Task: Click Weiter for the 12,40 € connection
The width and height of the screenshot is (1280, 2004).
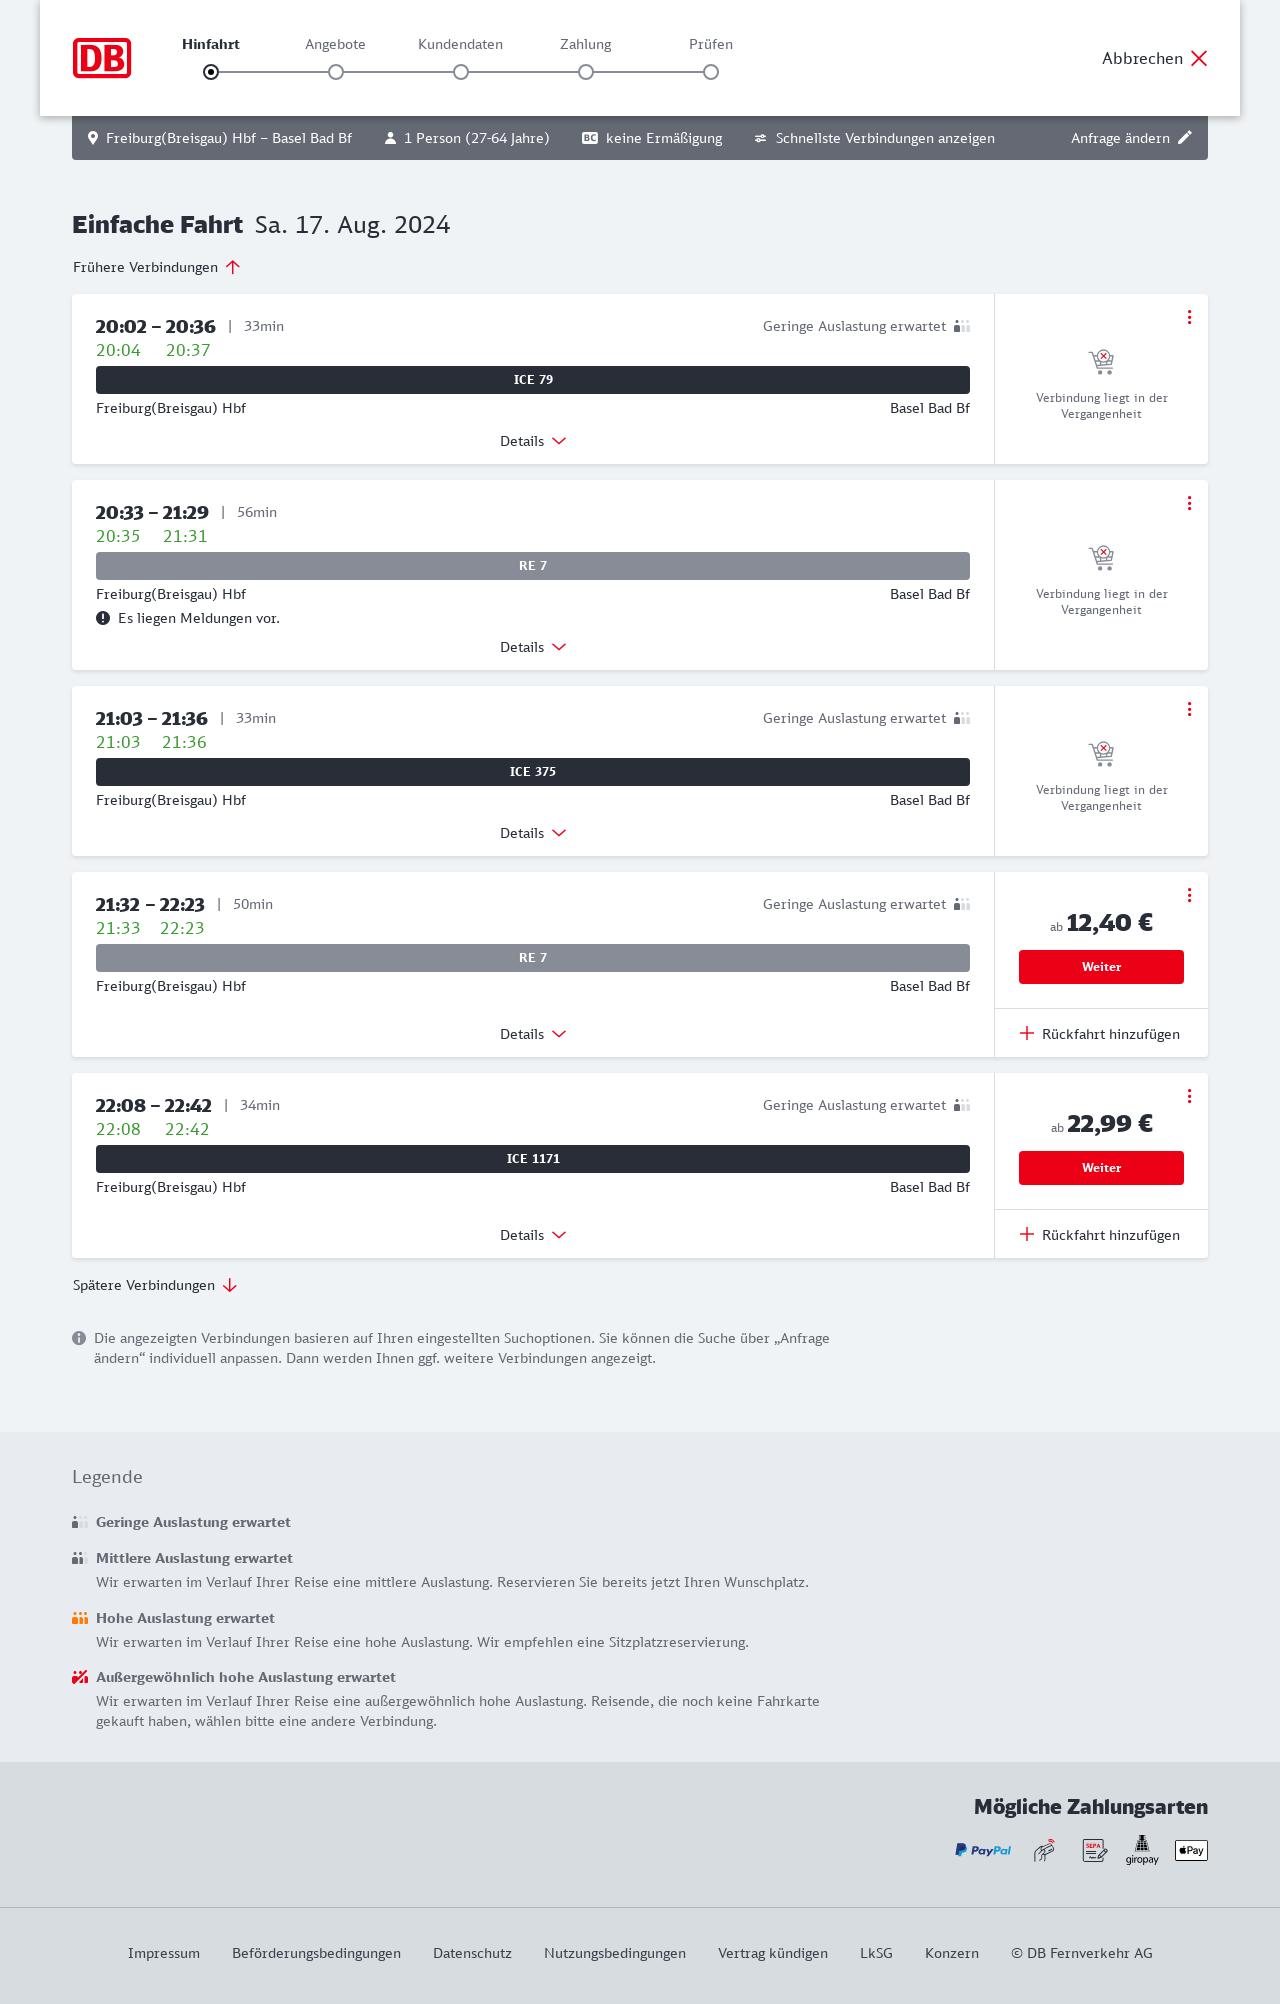Action: [x=1101, y=967]
